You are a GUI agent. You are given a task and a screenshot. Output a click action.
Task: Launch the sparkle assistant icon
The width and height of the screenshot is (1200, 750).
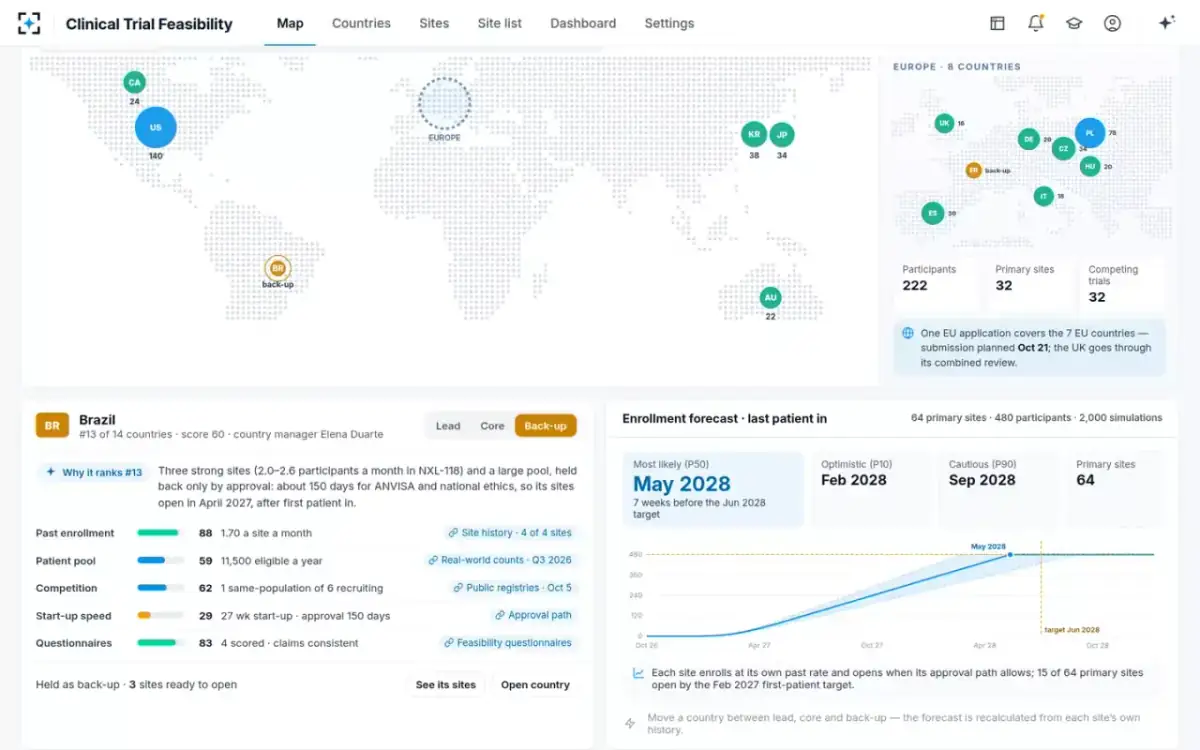pyautogui.click(x=1166, y=23)
